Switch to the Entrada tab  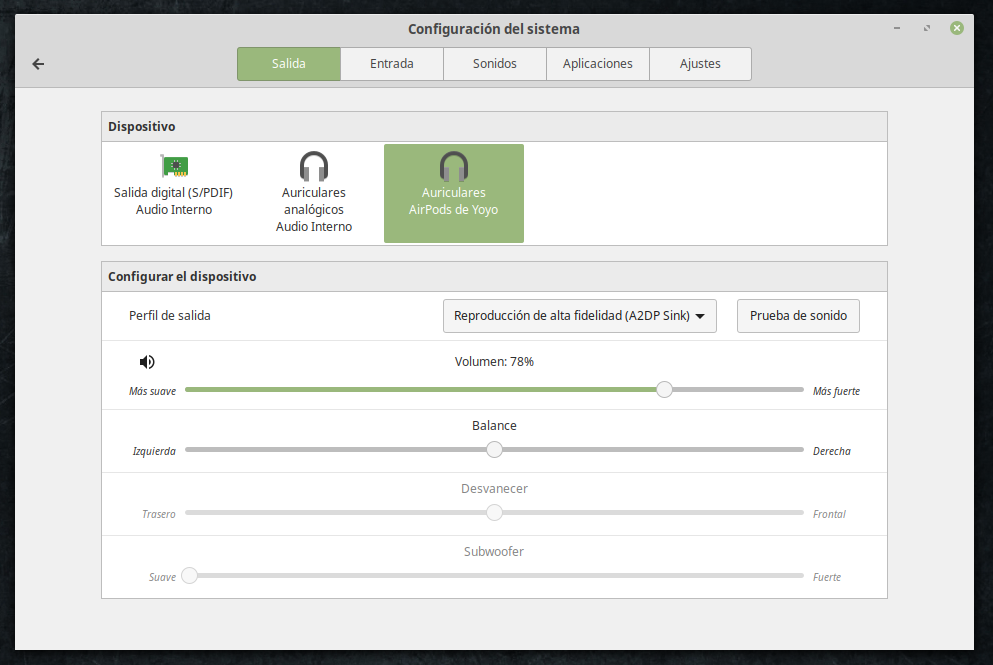pos(392,64)
